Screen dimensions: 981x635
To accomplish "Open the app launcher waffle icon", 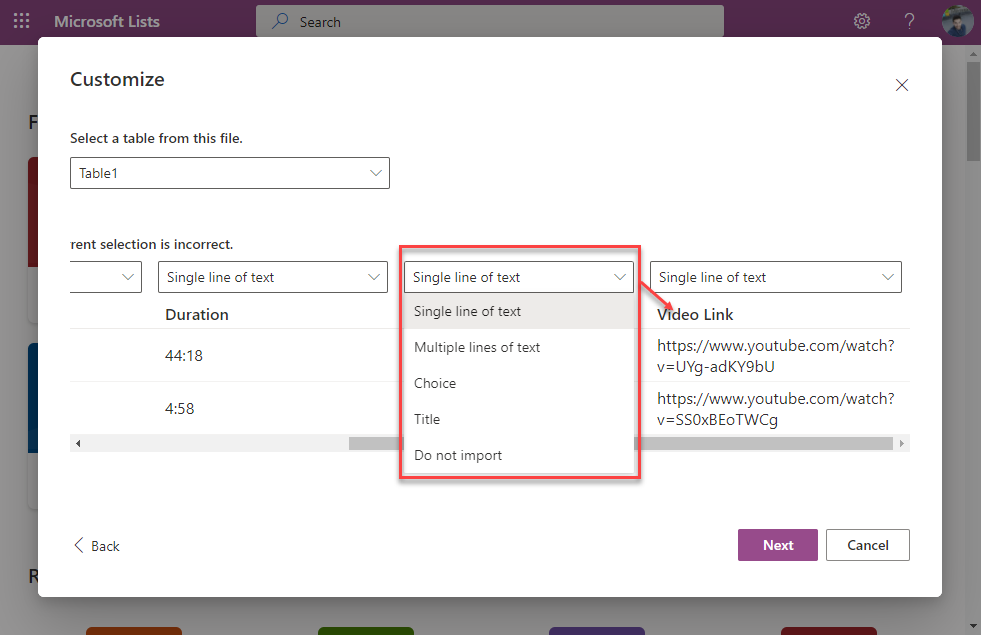I will point(21,21).
